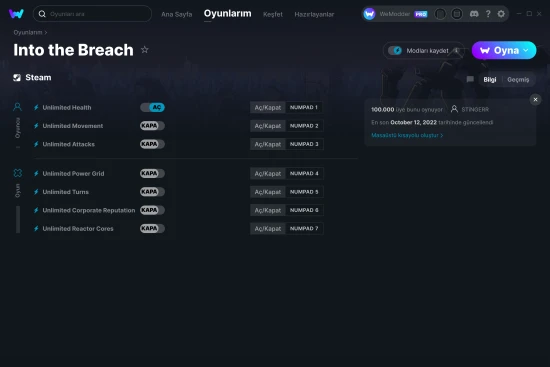The width and height of the screenshot is (550, 367).
Task: Open the Oyunlarım tab
Action: (x=227, y=14)
